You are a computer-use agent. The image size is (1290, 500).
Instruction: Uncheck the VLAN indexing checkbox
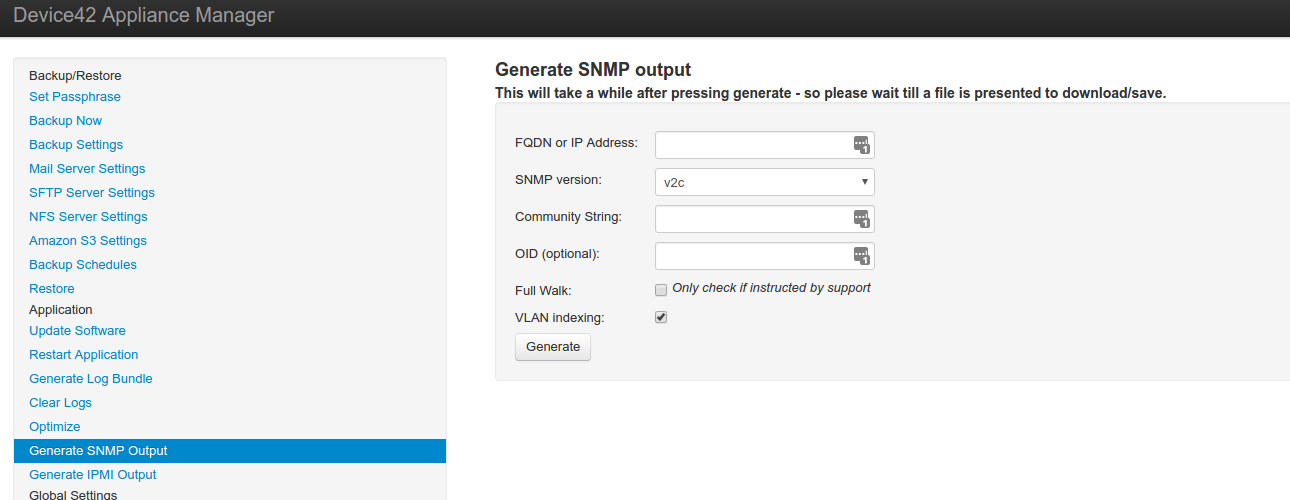coord(661,317)
